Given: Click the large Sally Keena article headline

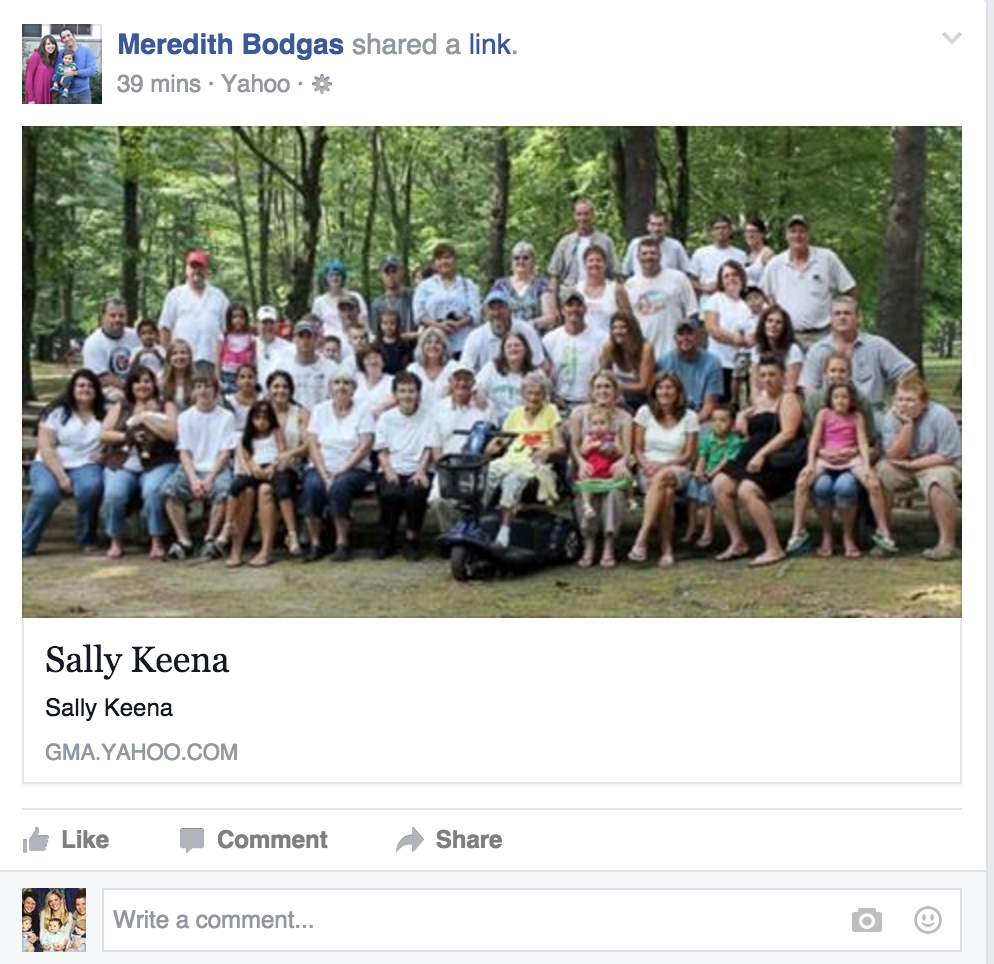Looking at the screenshot, I should point(137,660).
